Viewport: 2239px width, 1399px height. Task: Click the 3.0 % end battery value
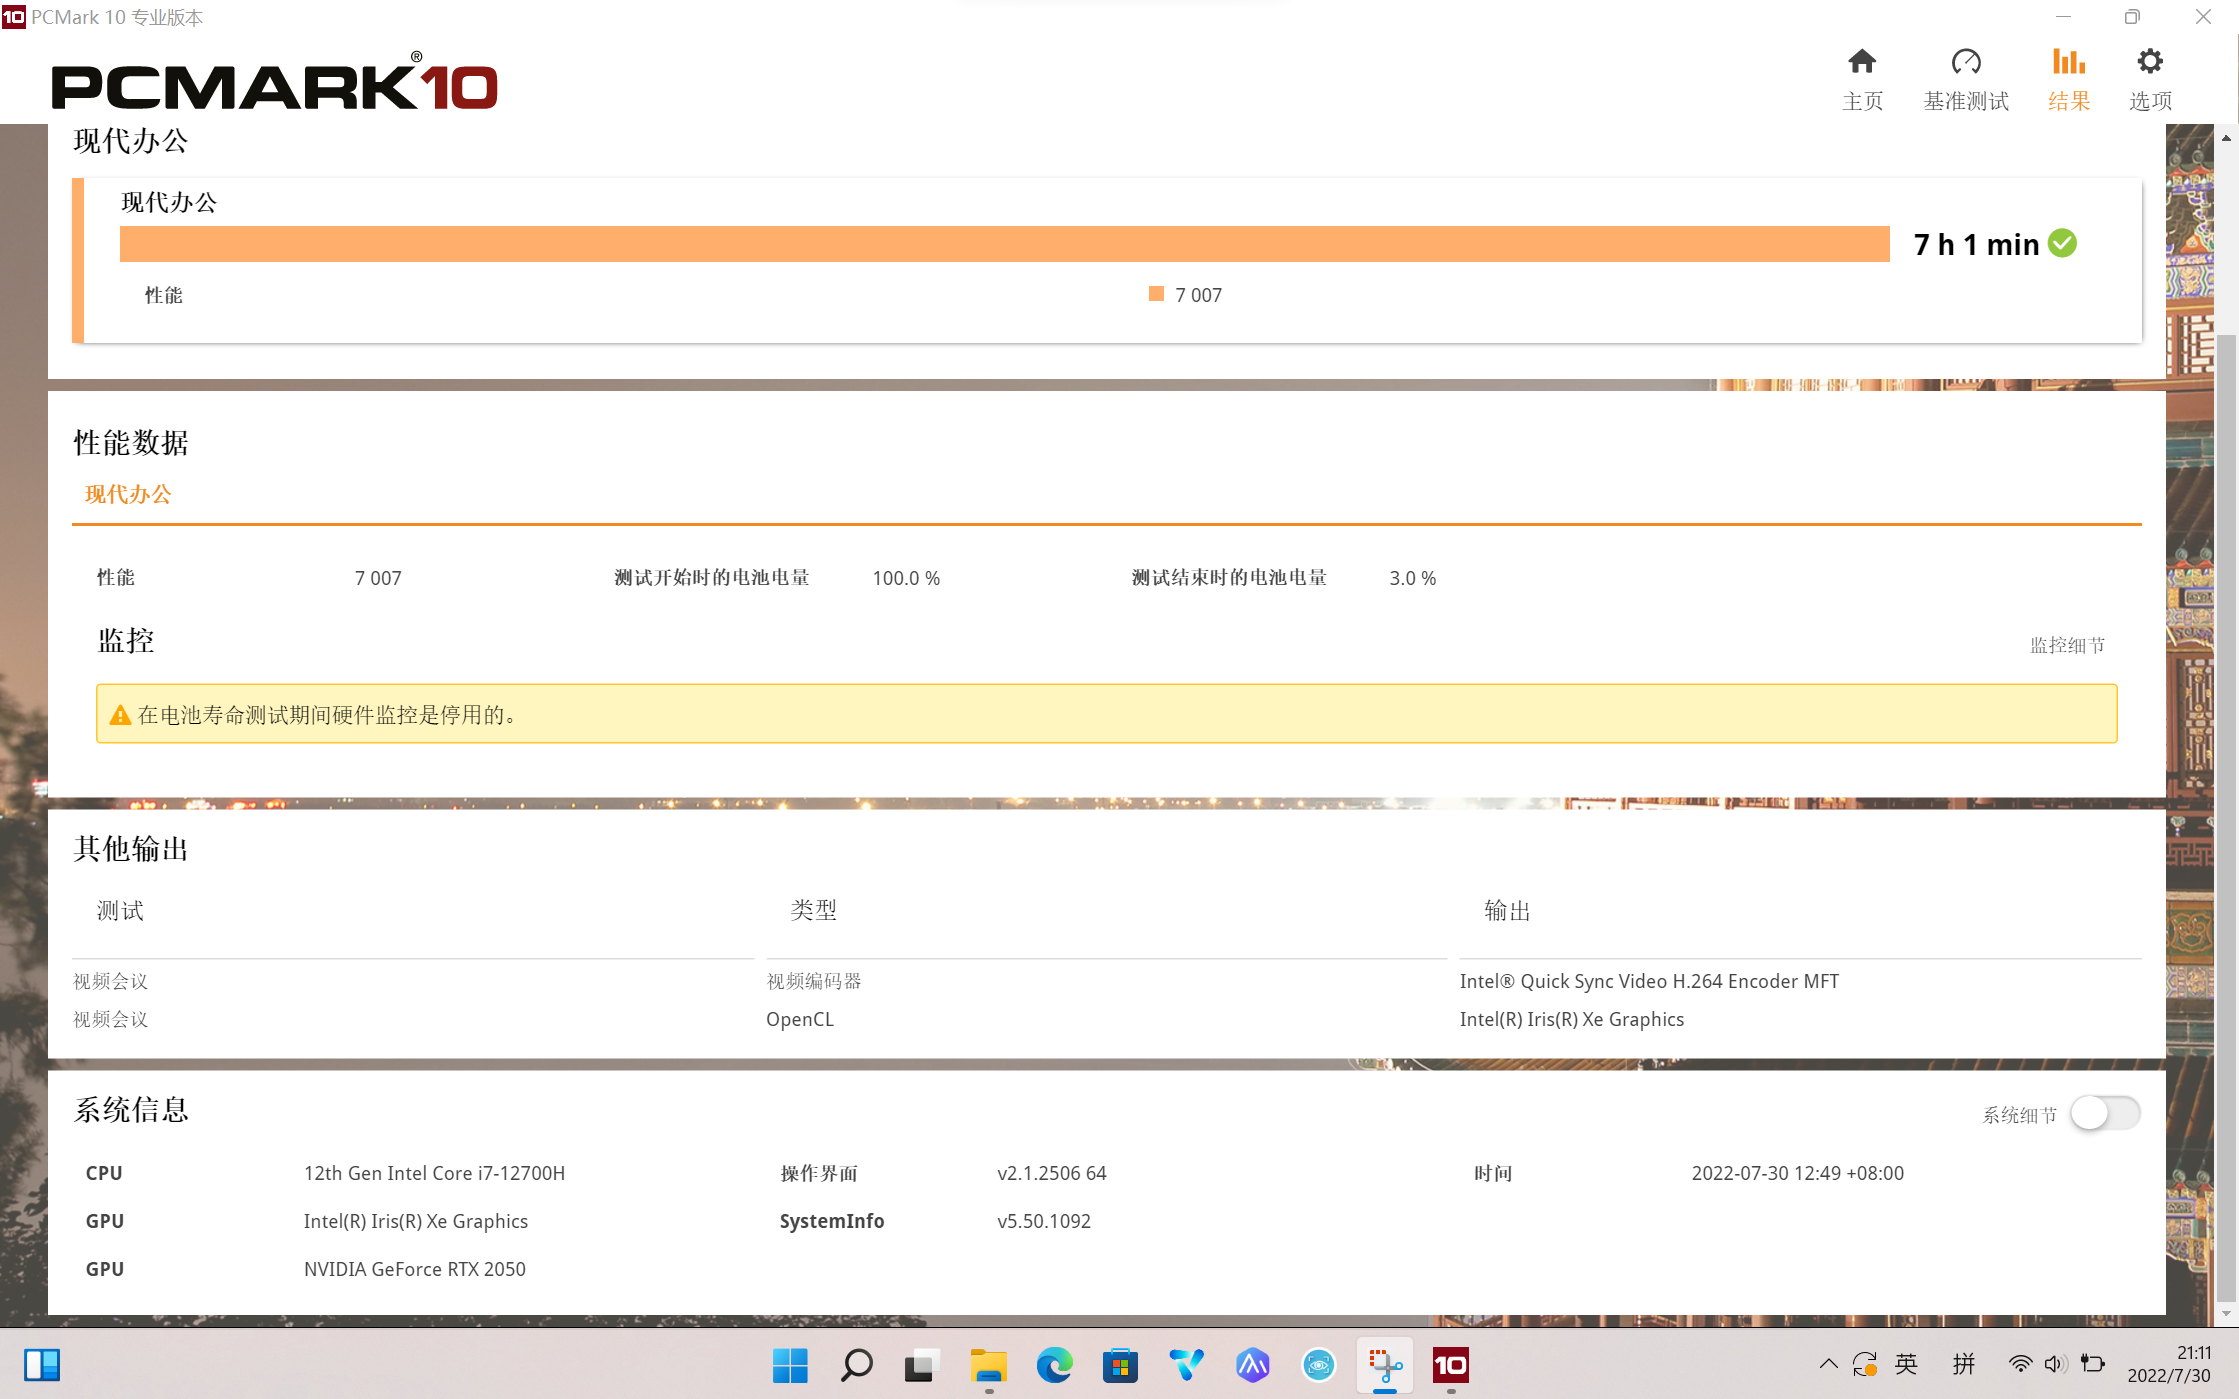tap(1412, 578)
